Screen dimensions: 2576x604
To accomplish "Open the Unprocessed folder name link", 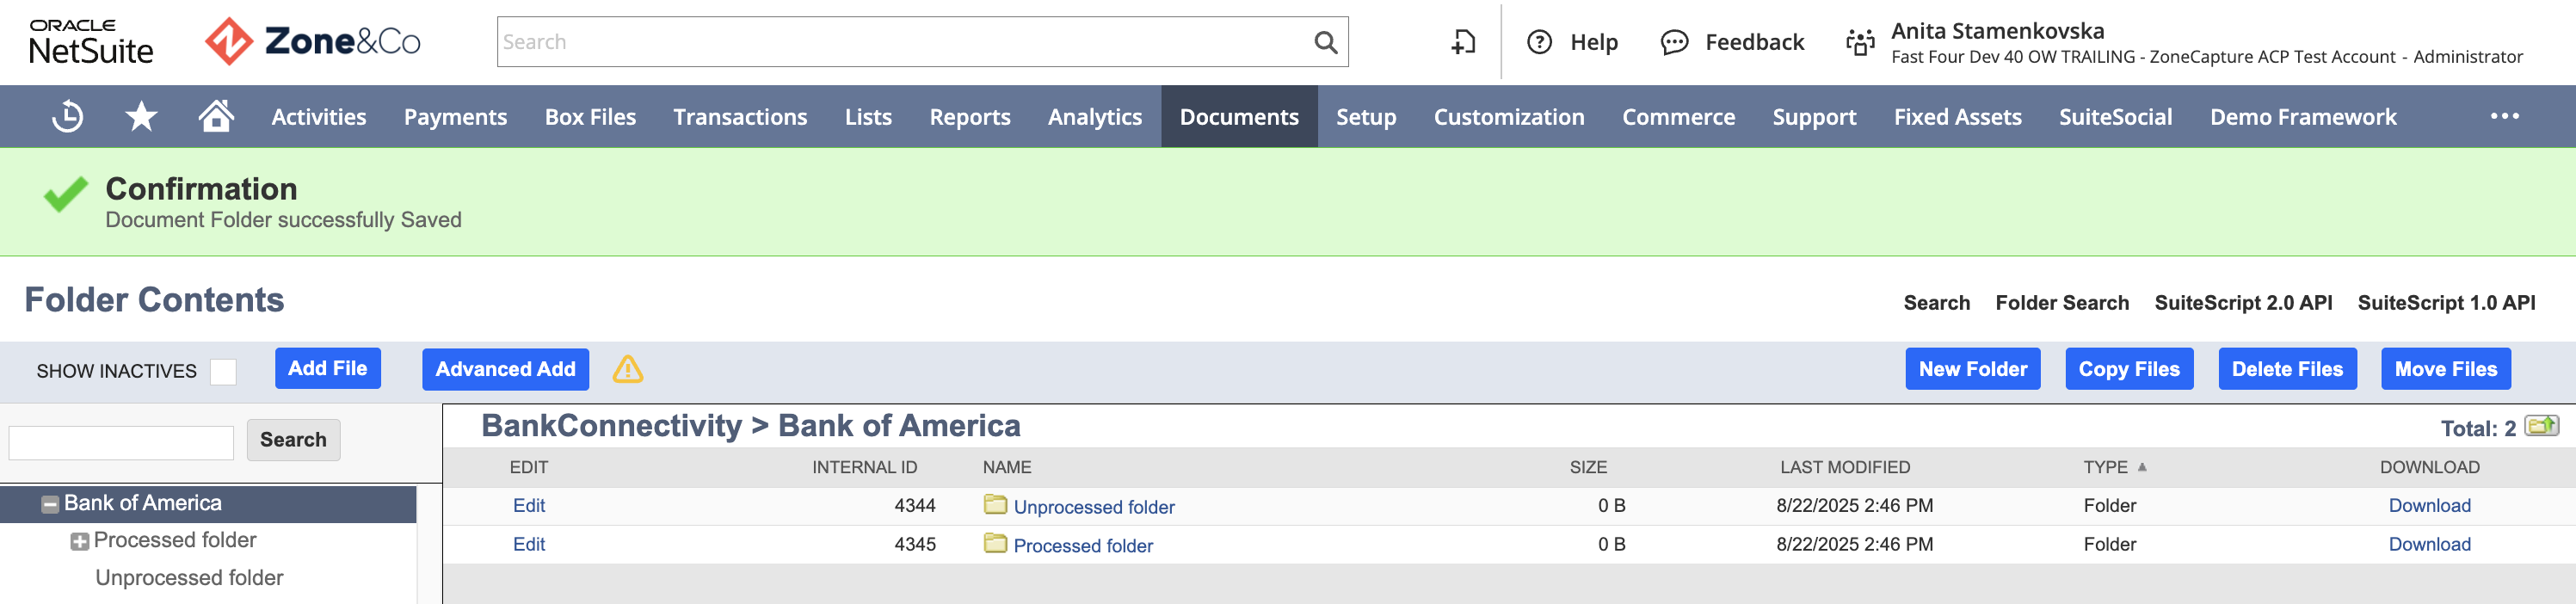I will pos(1094,507).
